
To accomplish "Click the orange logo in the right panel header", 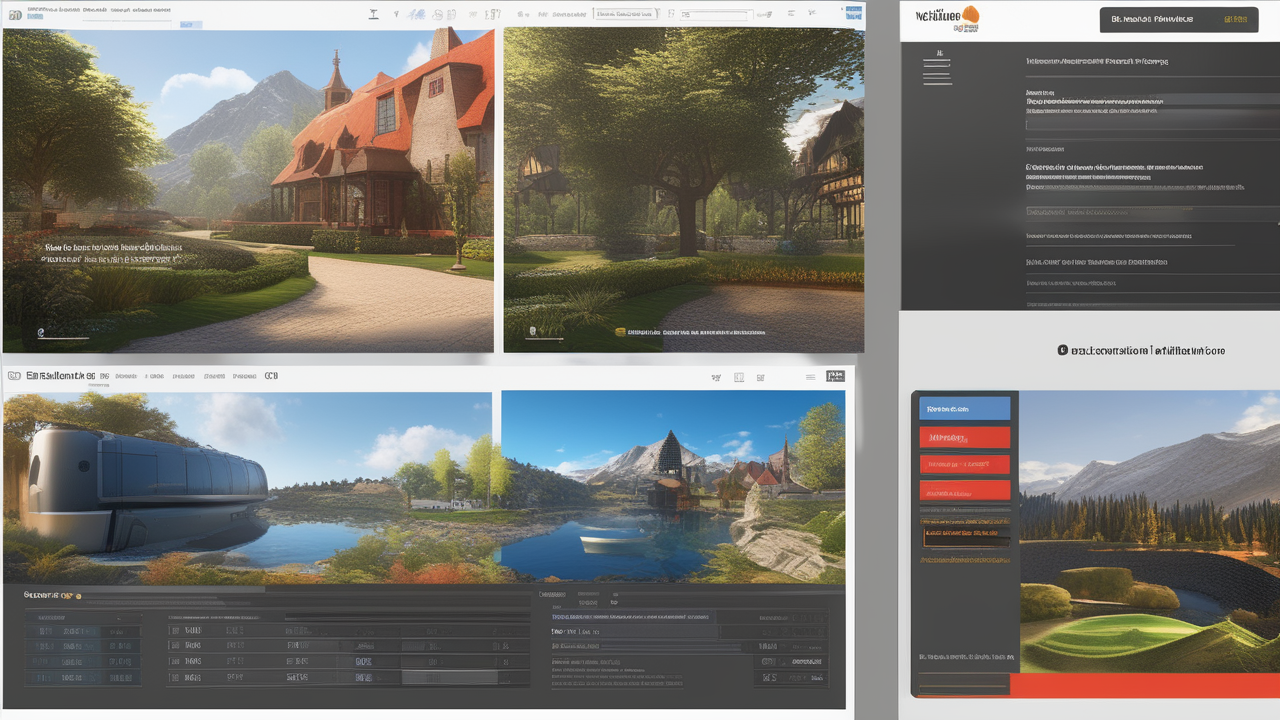I will point(968,16).
